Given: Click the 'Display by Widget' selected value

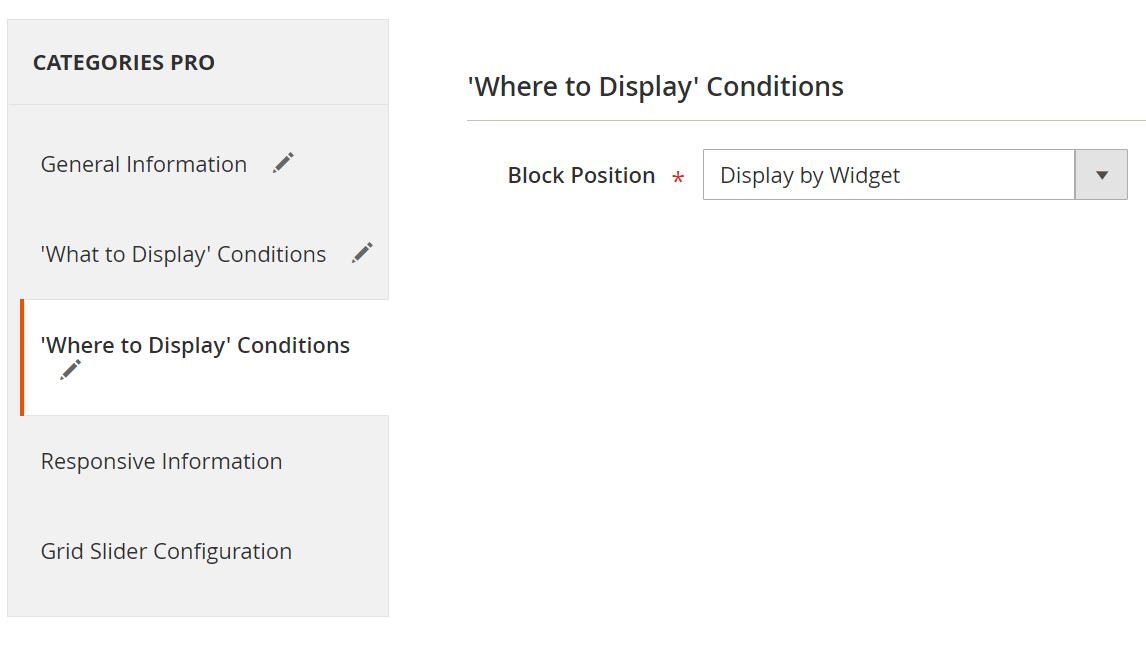Looking at the screenshot, I should [x=810, y=176].
